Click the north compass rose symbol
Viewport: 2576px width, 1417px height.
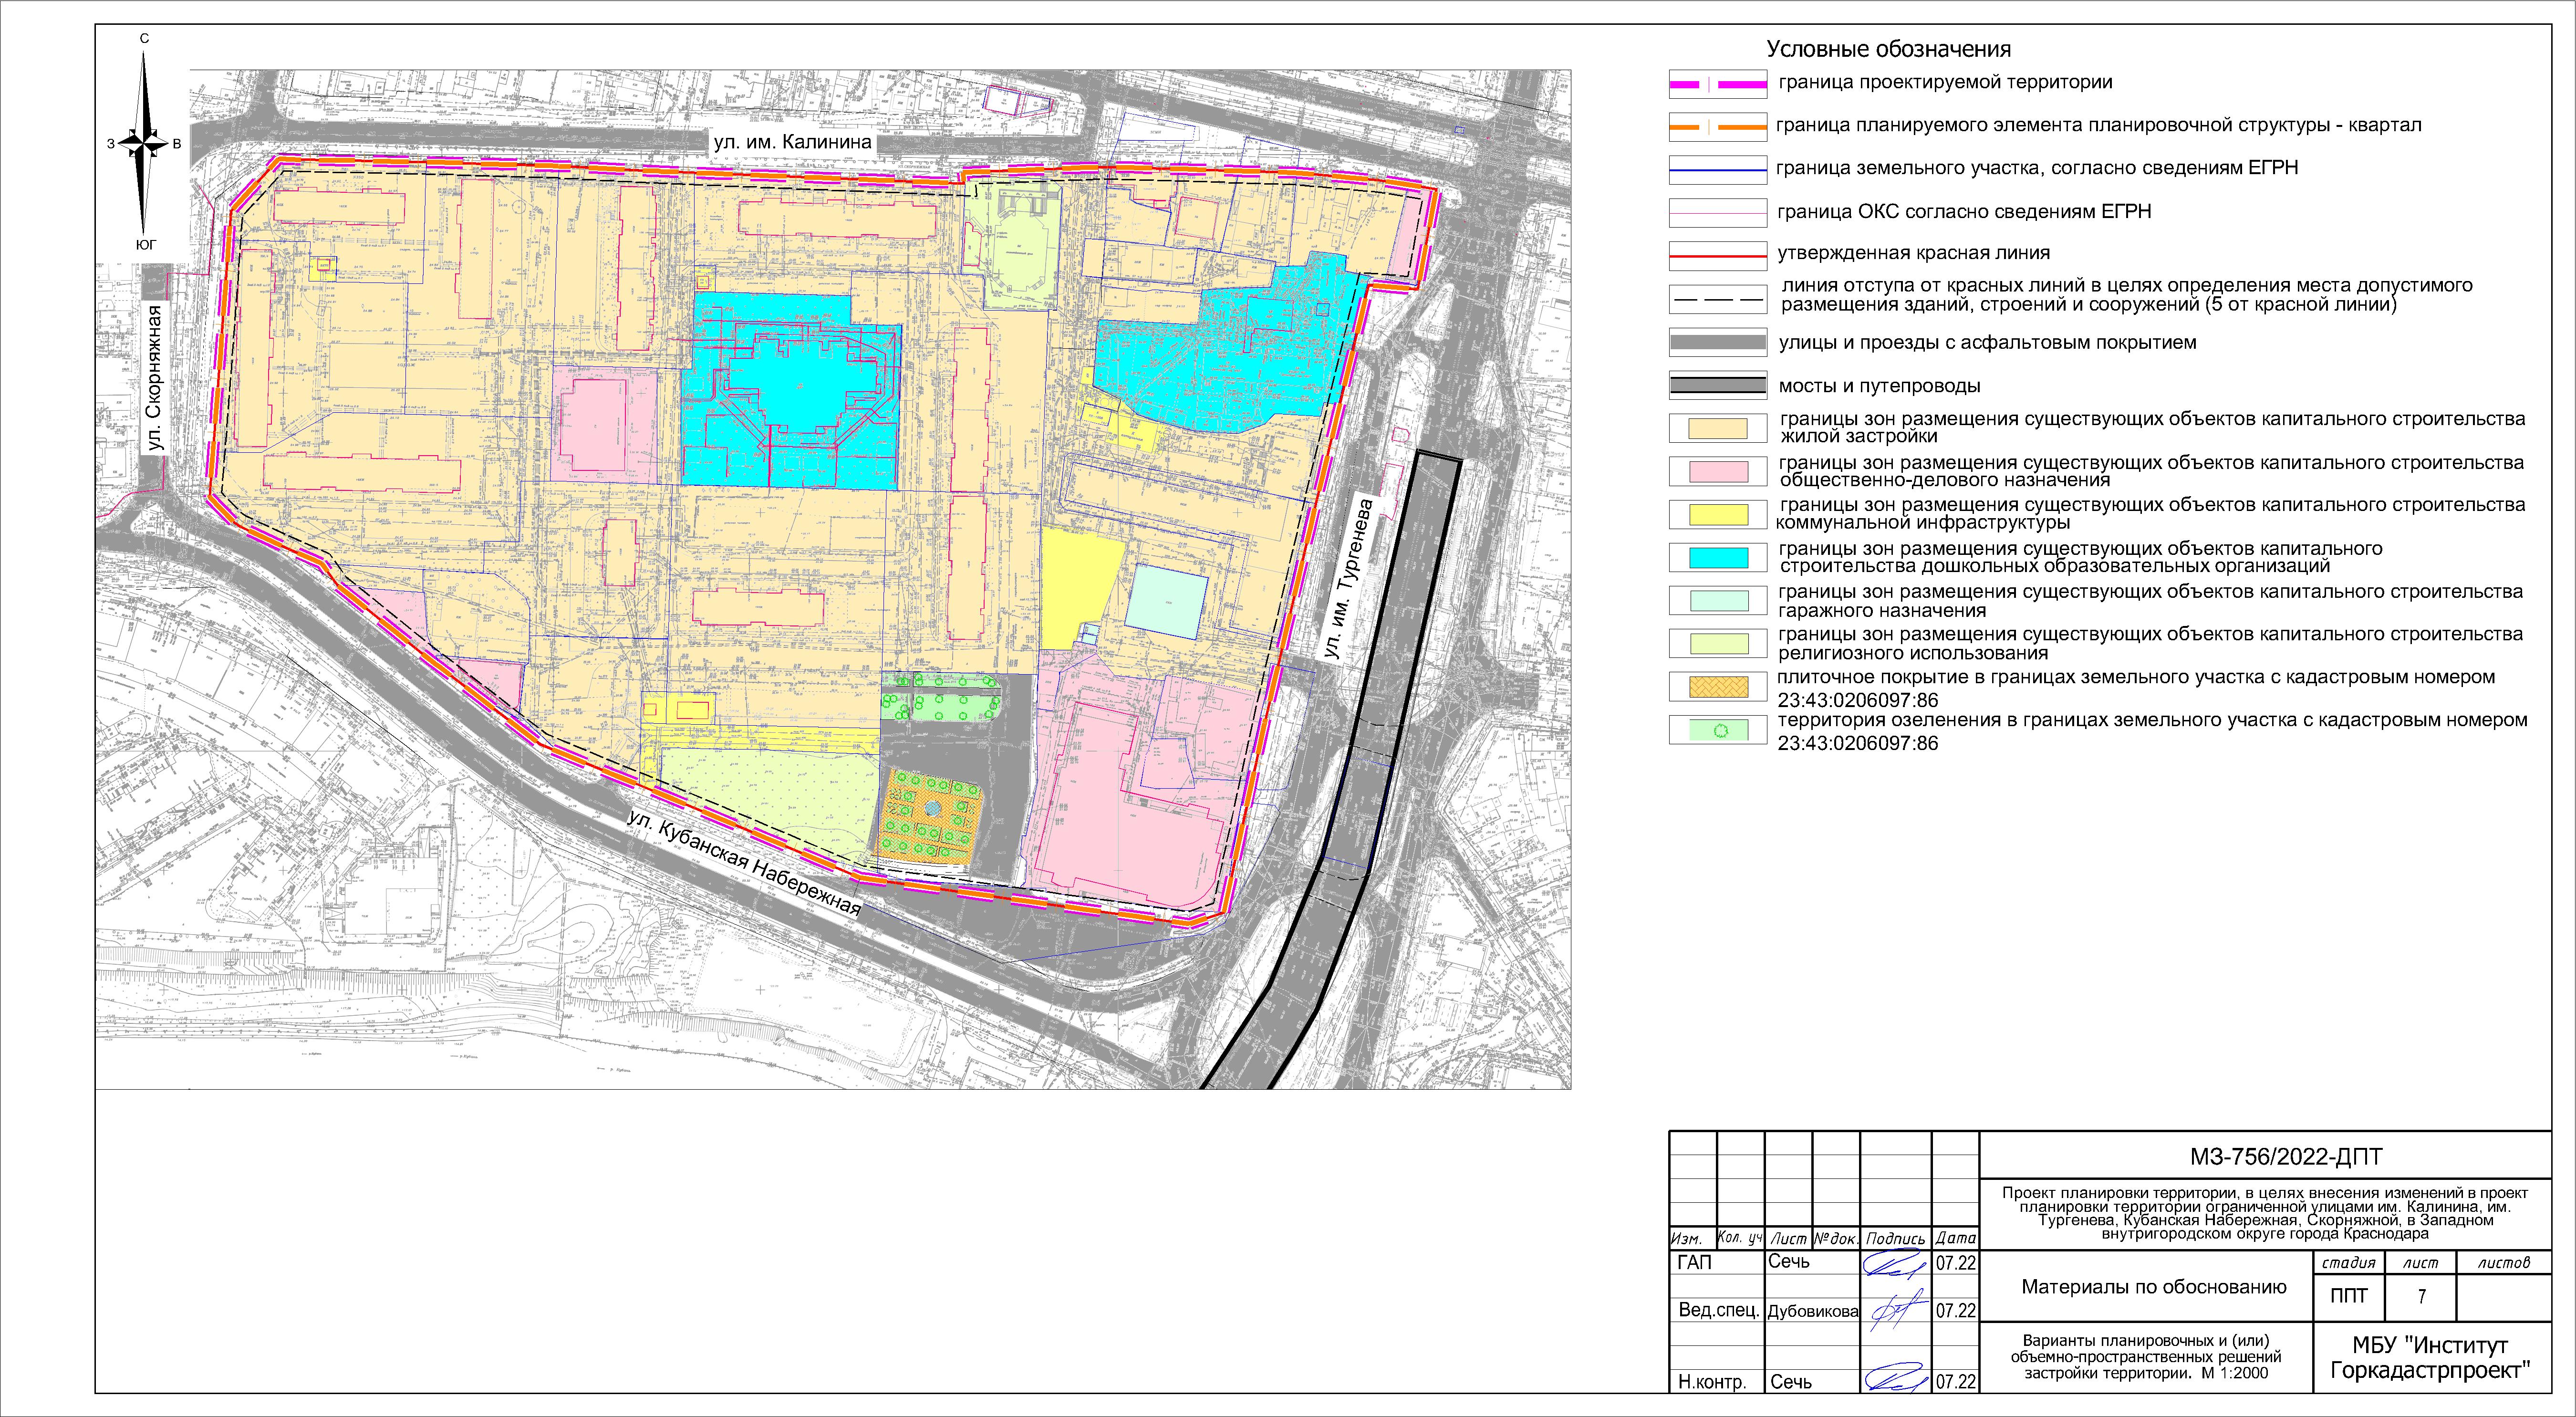click(x=145, y=142)
